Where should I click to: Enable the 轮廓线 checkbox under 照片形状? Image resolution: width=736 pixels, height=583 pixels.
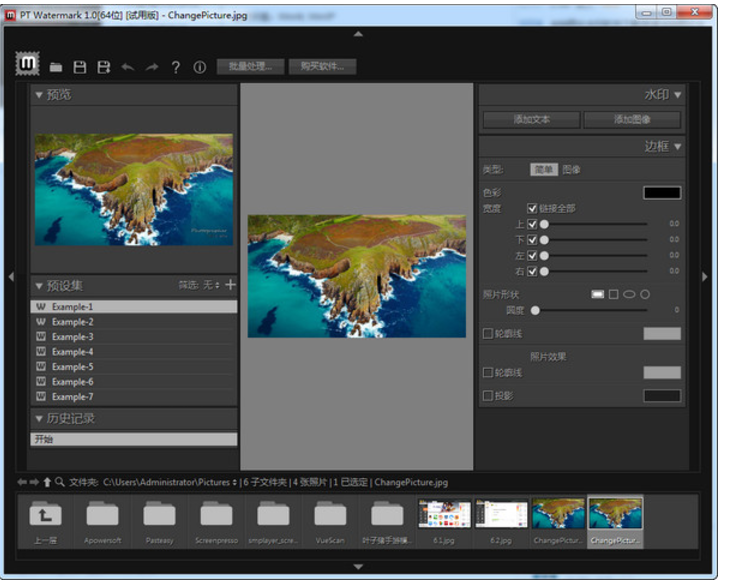pos(488,333)
